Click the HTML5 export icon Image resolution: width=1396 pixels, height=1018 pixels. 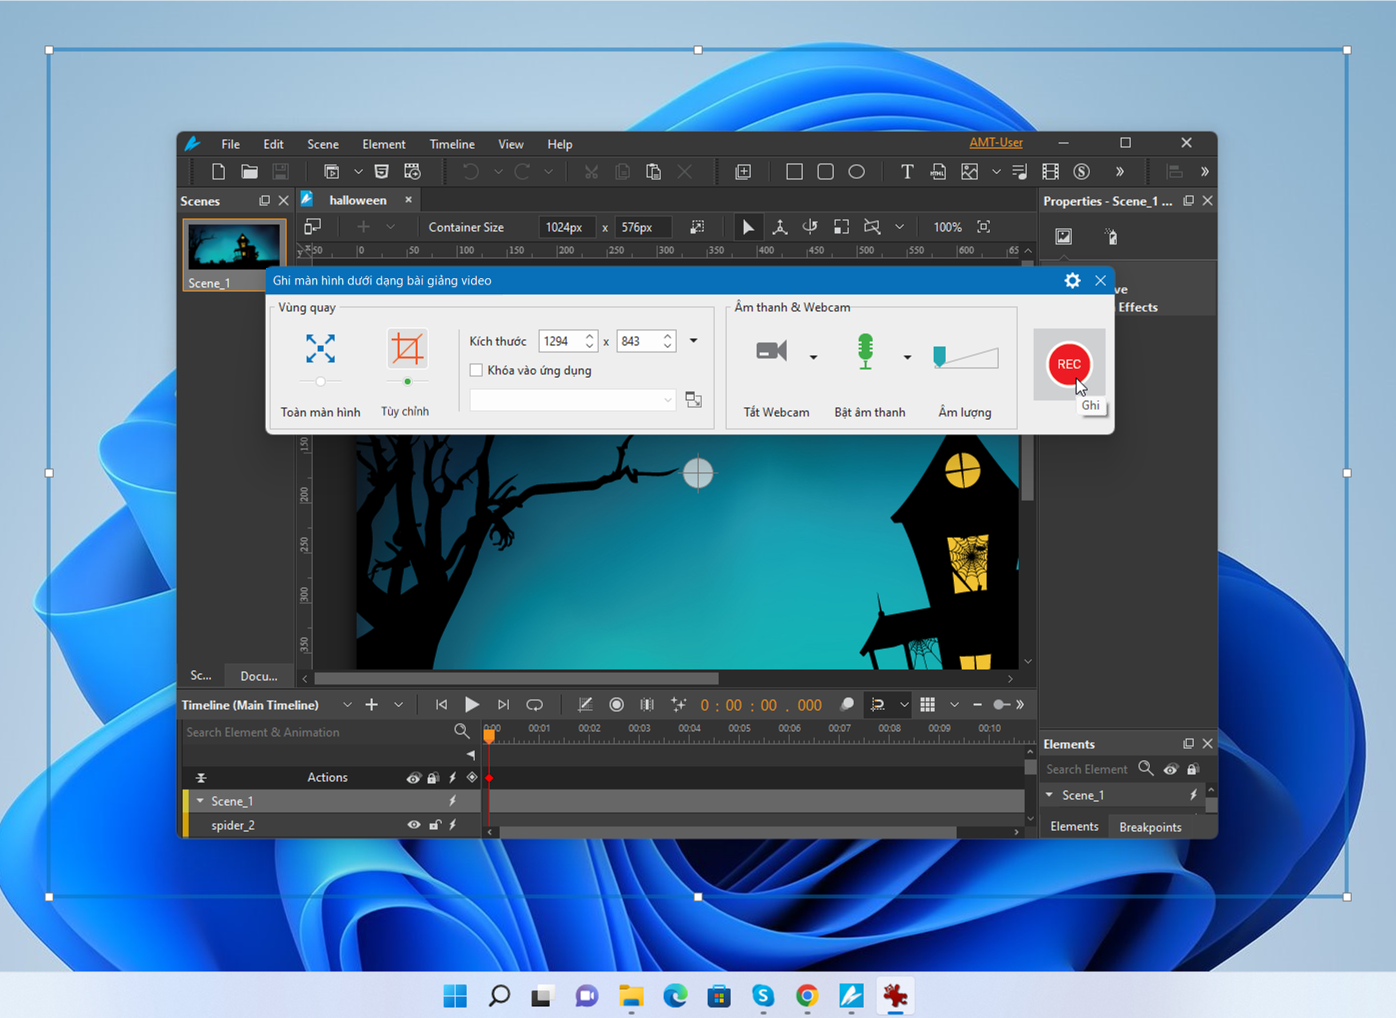coord(381,172)
